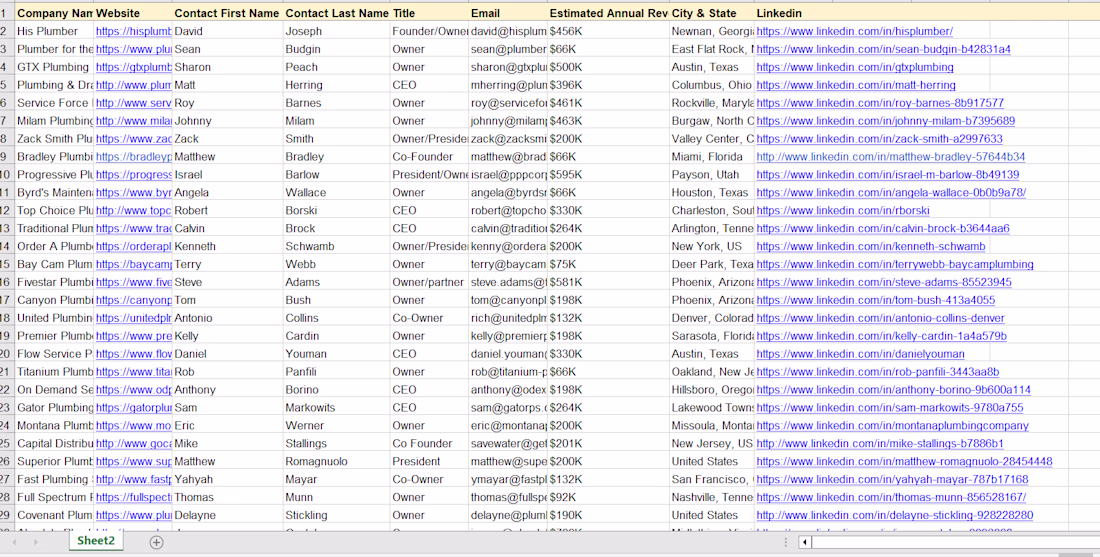Open Bradley Plumbing website link
This screenshot has width=1100, height=557.
coord(133,156)
